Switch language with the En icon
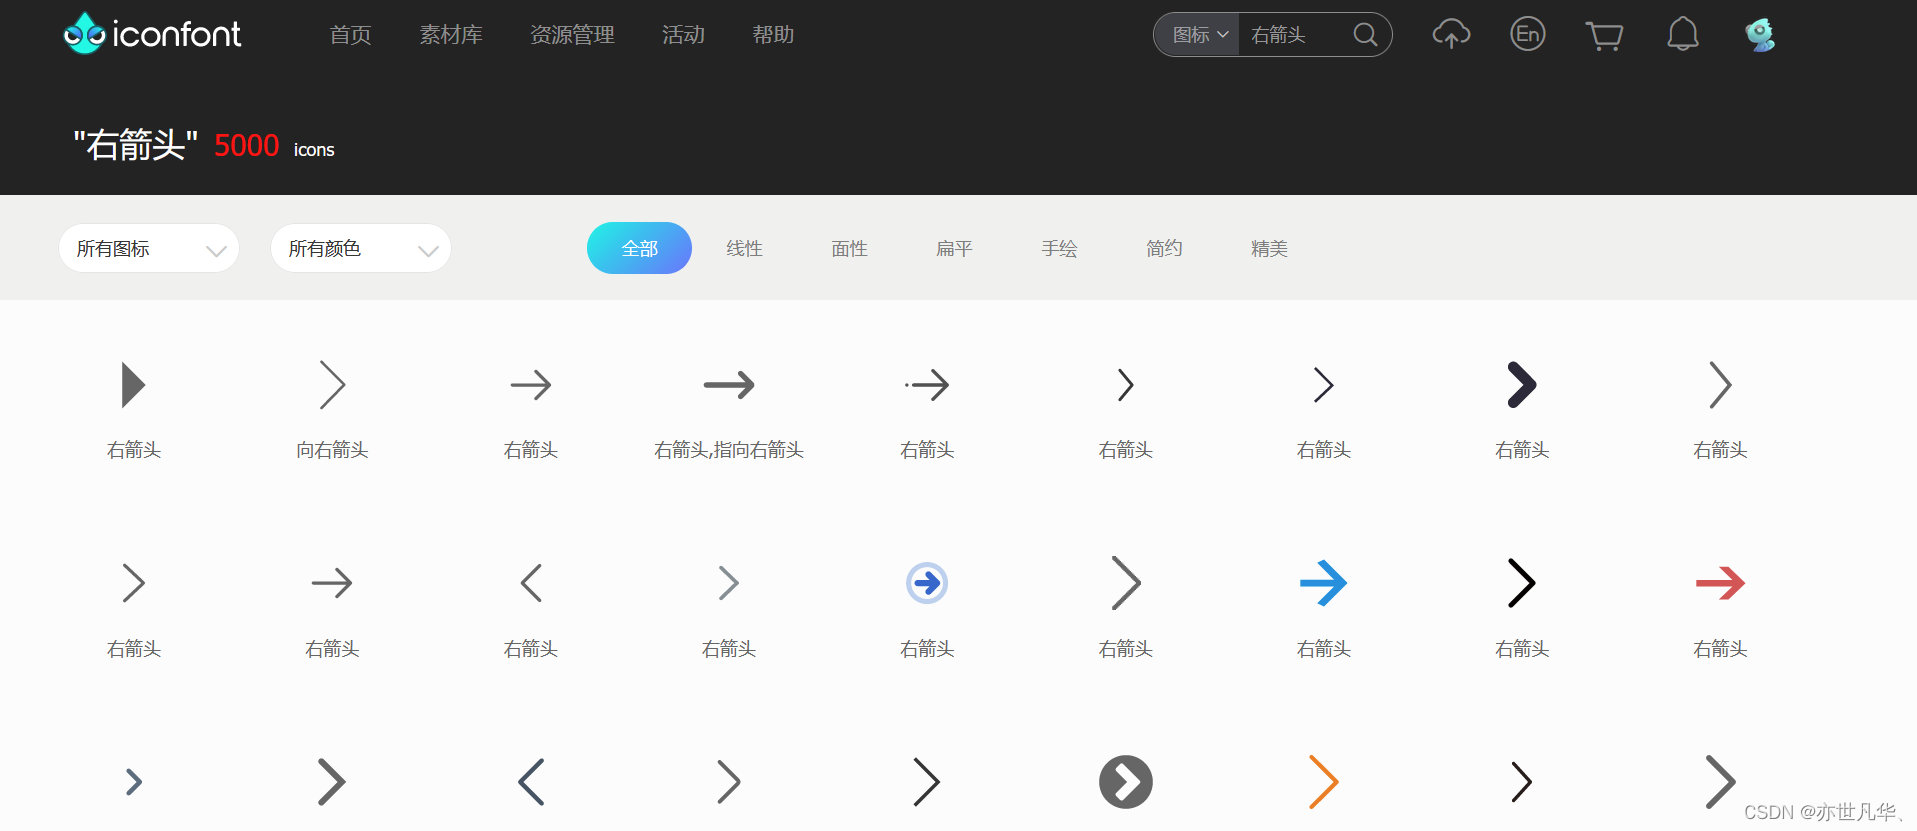 1528,35
